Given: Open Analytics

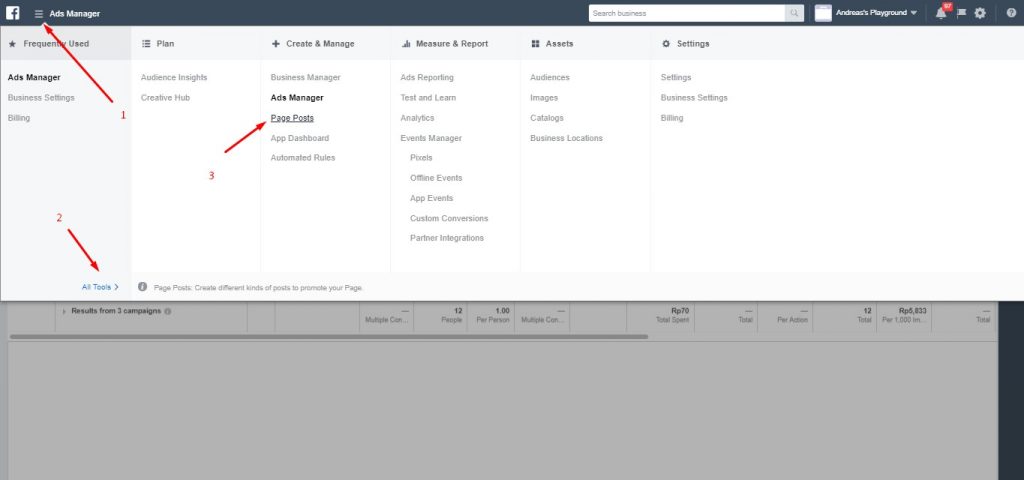Looking at the screenshot, I should pyautogui.click(x=417, y=118).
